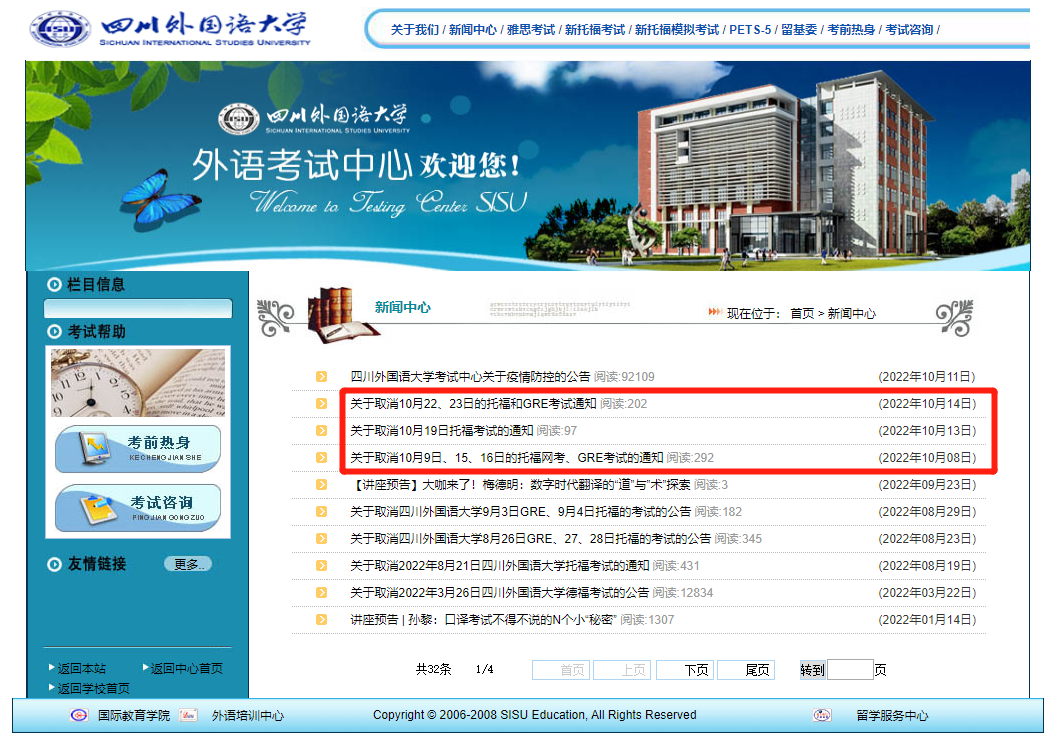Screen dimensions: 1056x749
Task: Jump to last page with 尾页
Action: coord(746,670)
